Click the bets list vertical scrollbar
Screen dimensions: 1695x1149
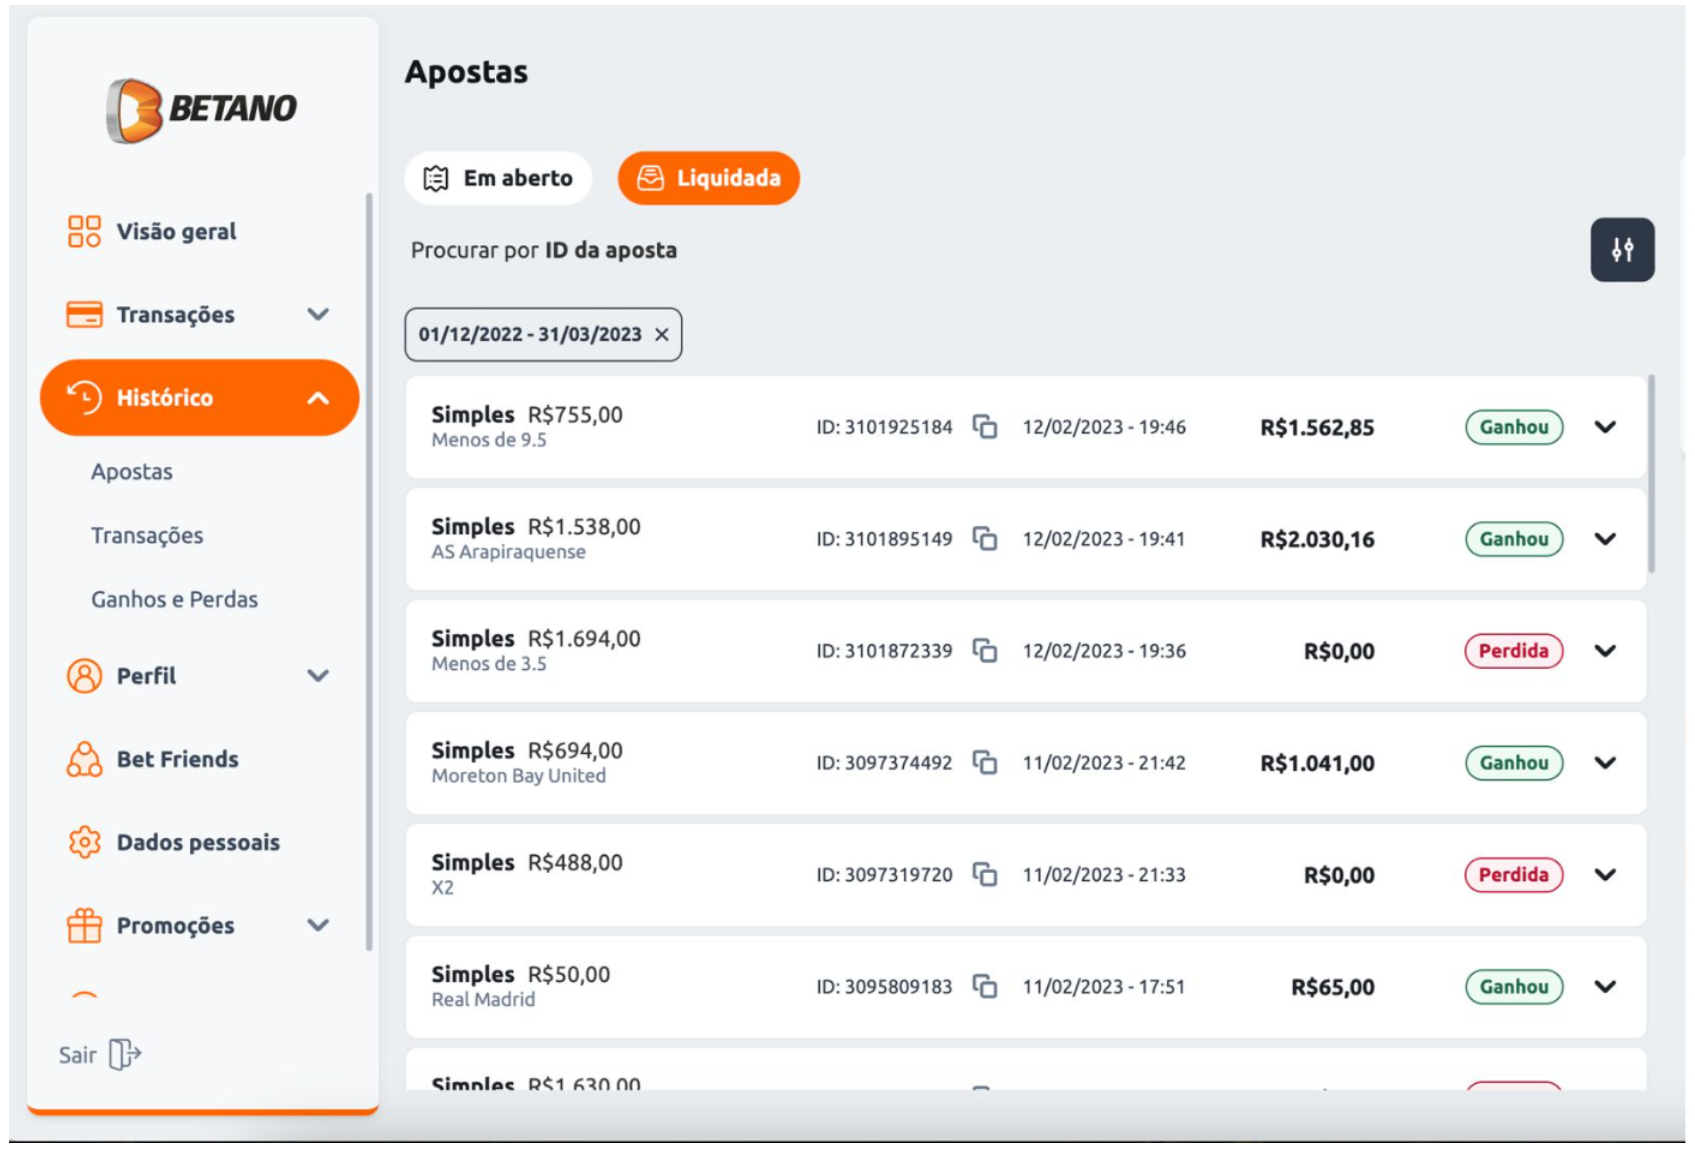pyautogui.click(x=1651, y=474)
